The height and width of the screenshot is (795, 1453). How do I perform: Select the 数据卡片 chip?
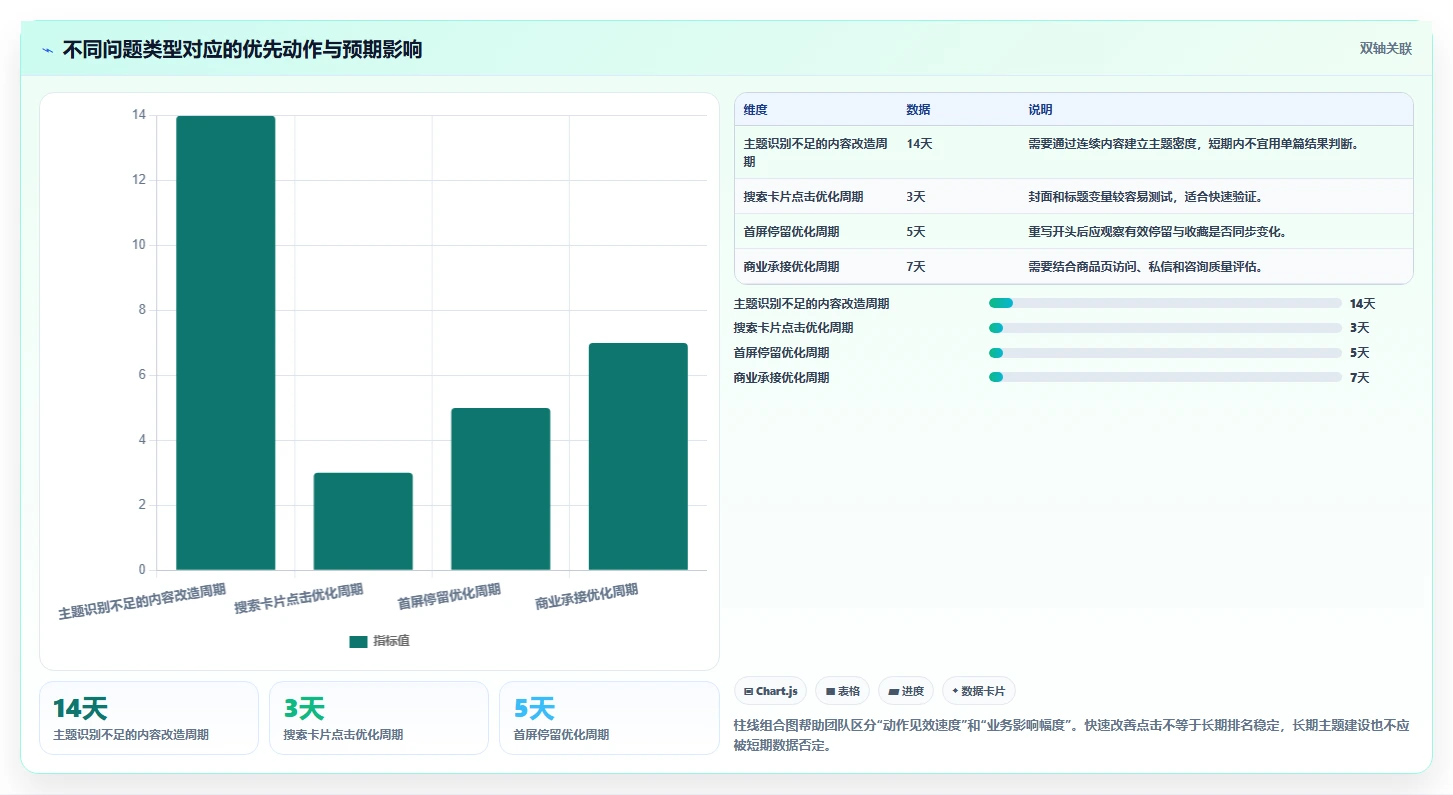pos(979,691)
